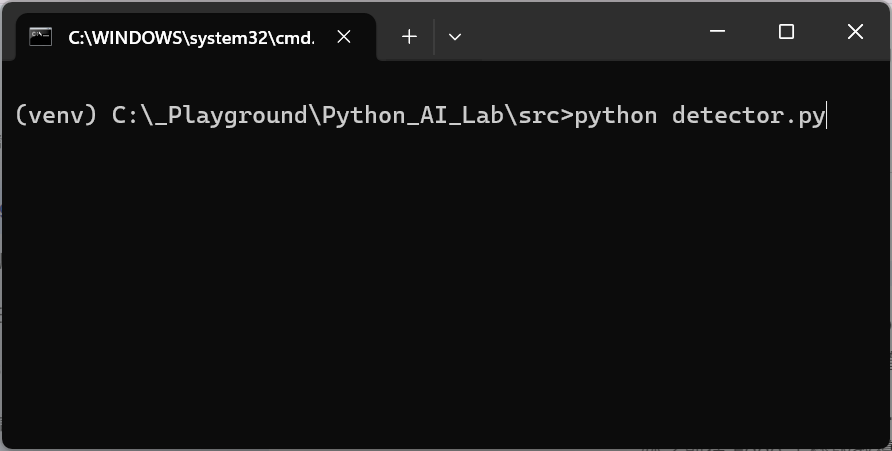Open a new terminal tab
The width and height of the screenshot is (892, 451).
click(x=409, y=37)
